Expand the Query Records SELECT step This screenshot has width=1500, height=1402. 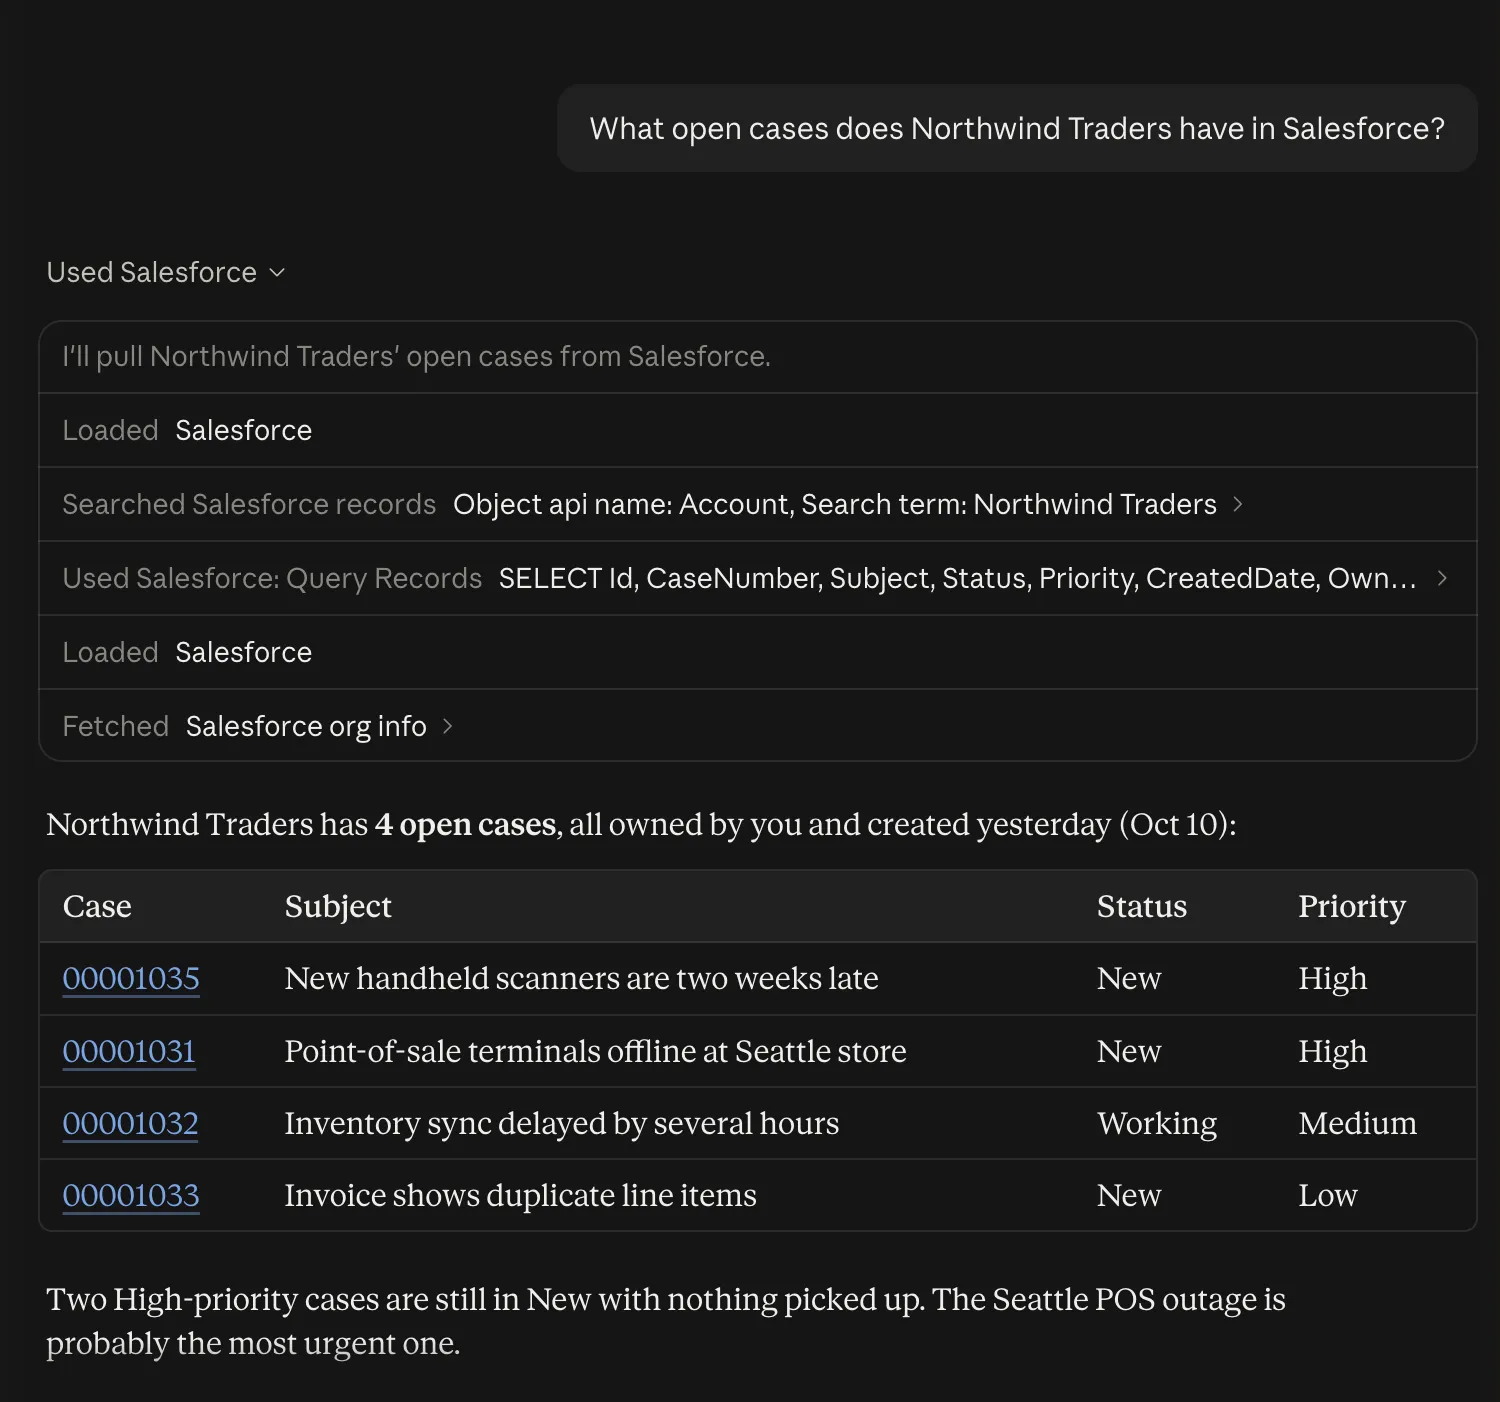(757, 578)
